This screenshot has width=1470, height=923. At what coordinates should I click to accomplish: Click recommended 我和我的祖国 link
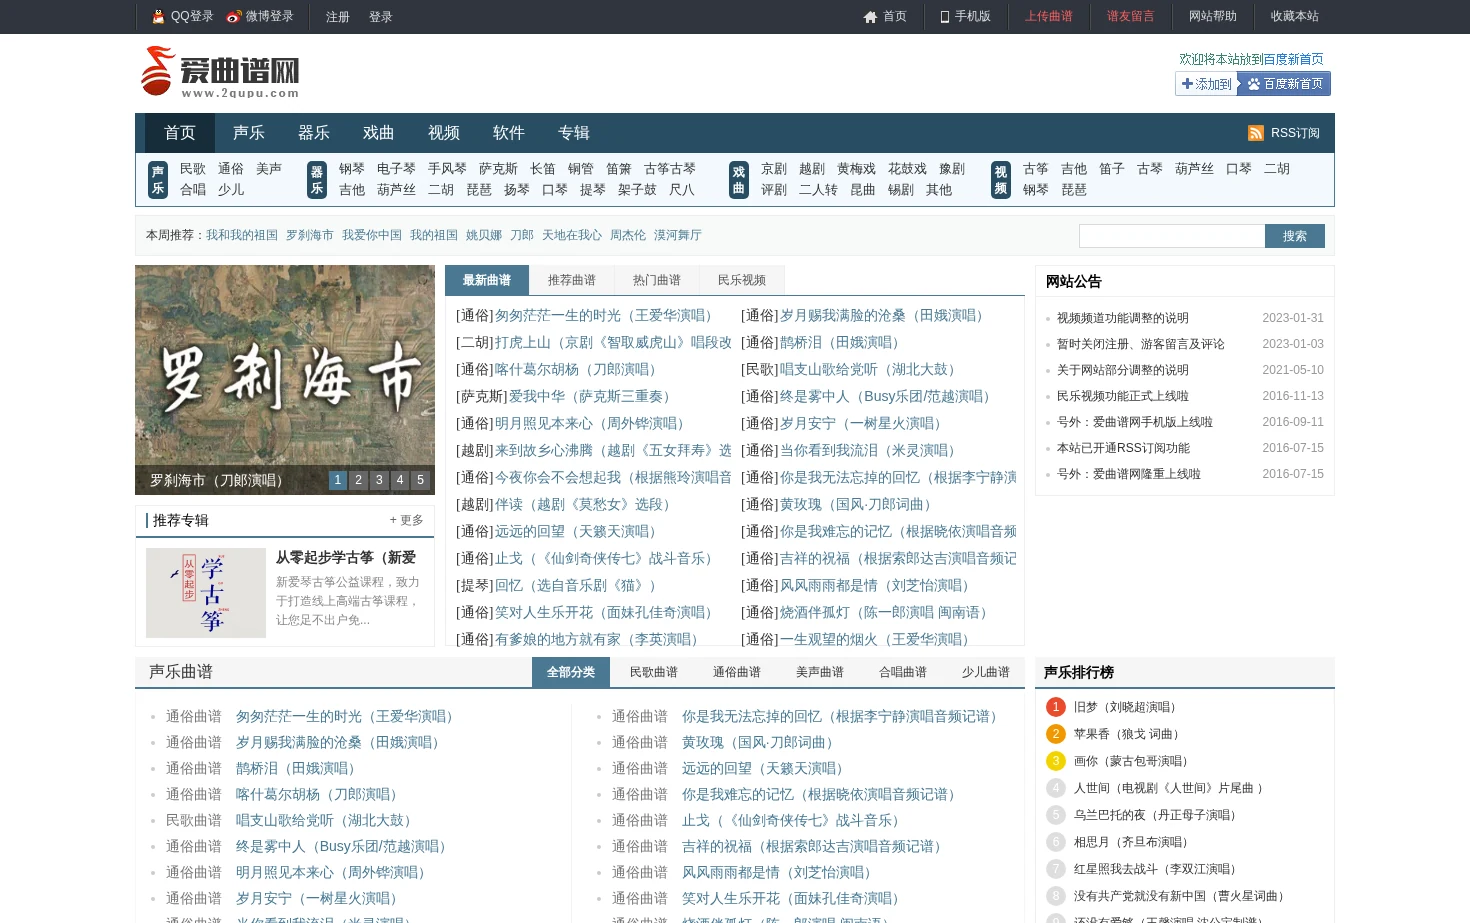pos(242,235)
